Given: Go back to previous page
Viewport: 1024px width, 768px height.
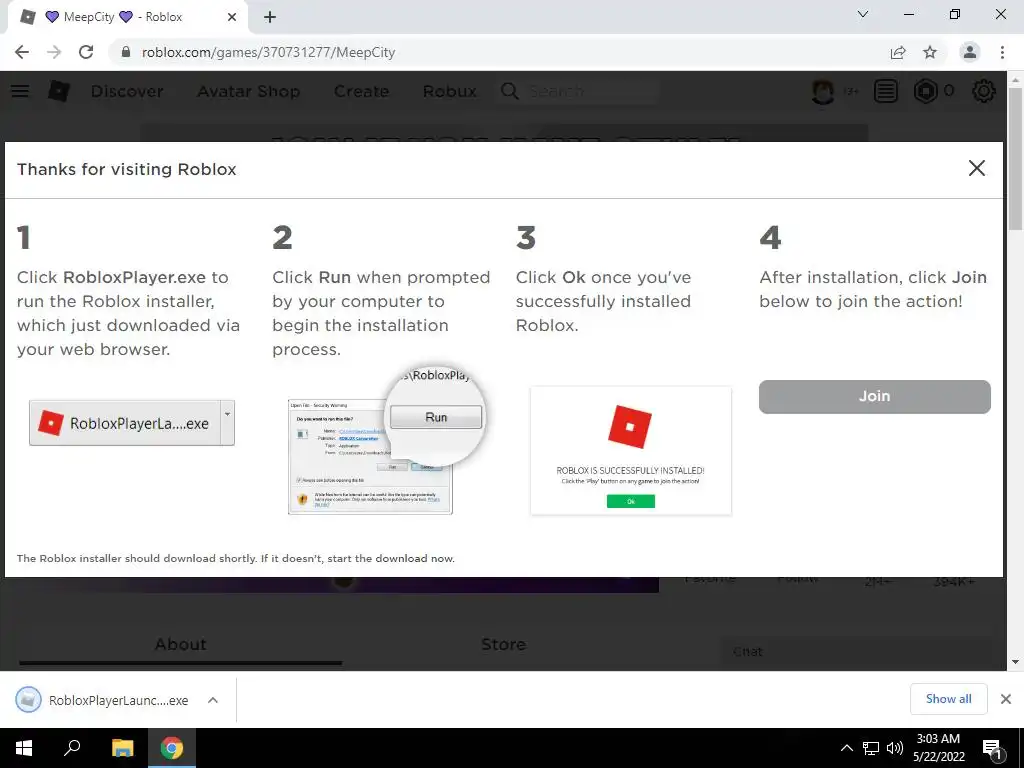Looking at the screenshot, I should [x=22, y=52].
